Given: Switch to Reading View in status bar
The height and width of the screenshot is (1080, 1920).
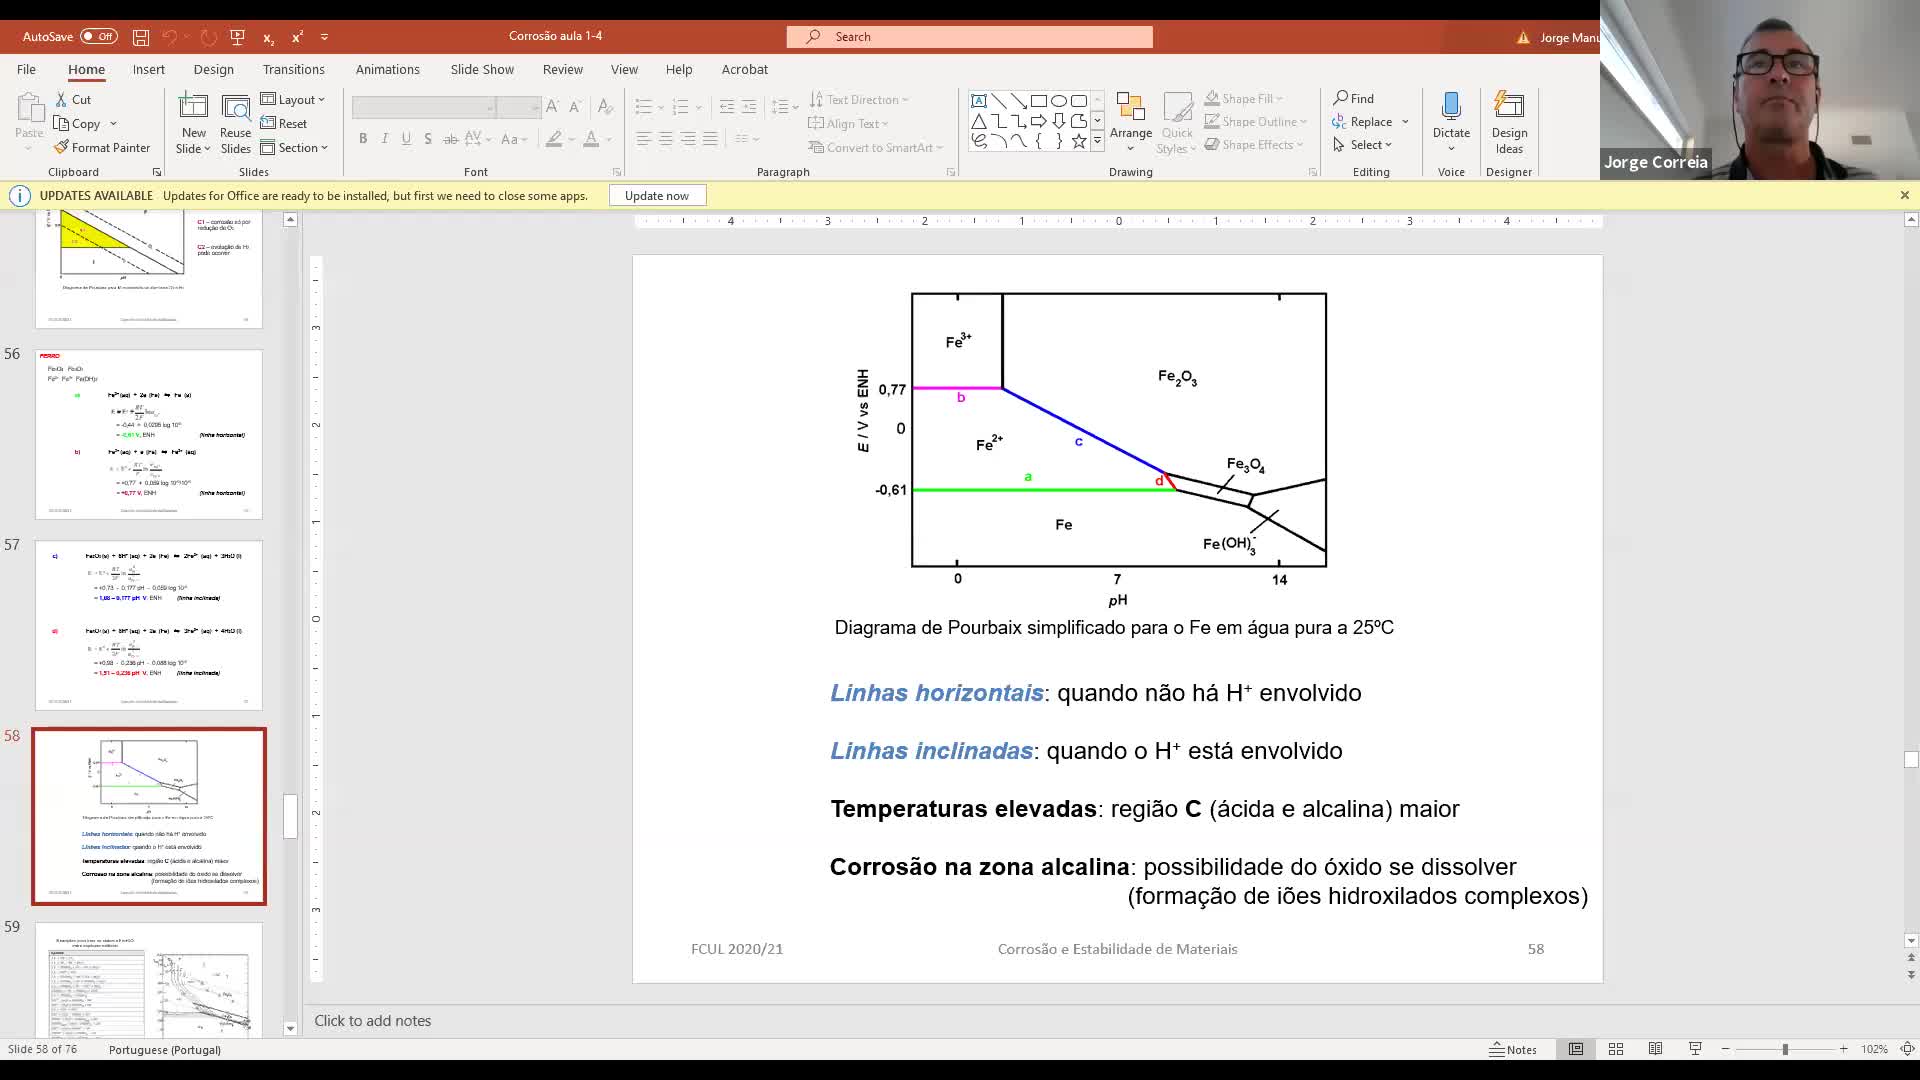Looking at the screenshot, I should tap(1655, 1049).
